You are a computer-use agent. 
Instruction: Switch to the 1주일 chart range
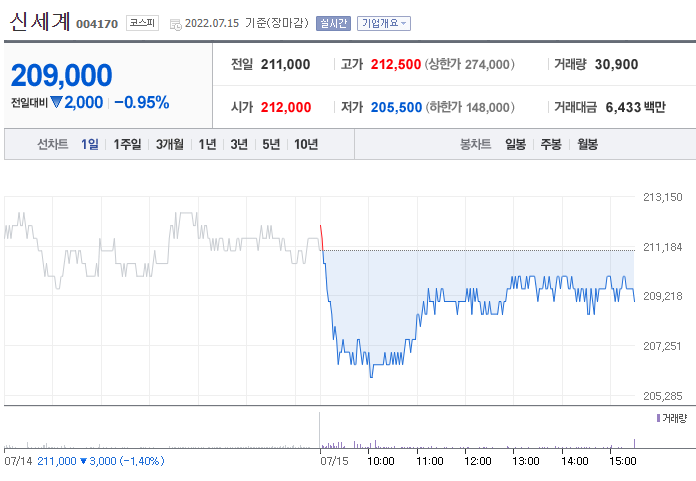coord(127,144)
